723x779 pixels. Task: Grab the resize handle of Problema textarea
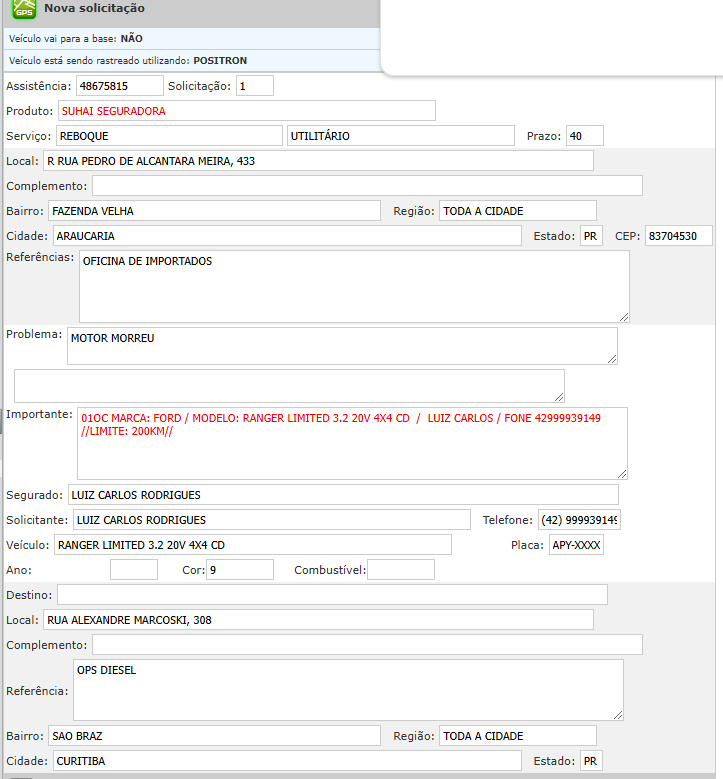click(611, 359)
